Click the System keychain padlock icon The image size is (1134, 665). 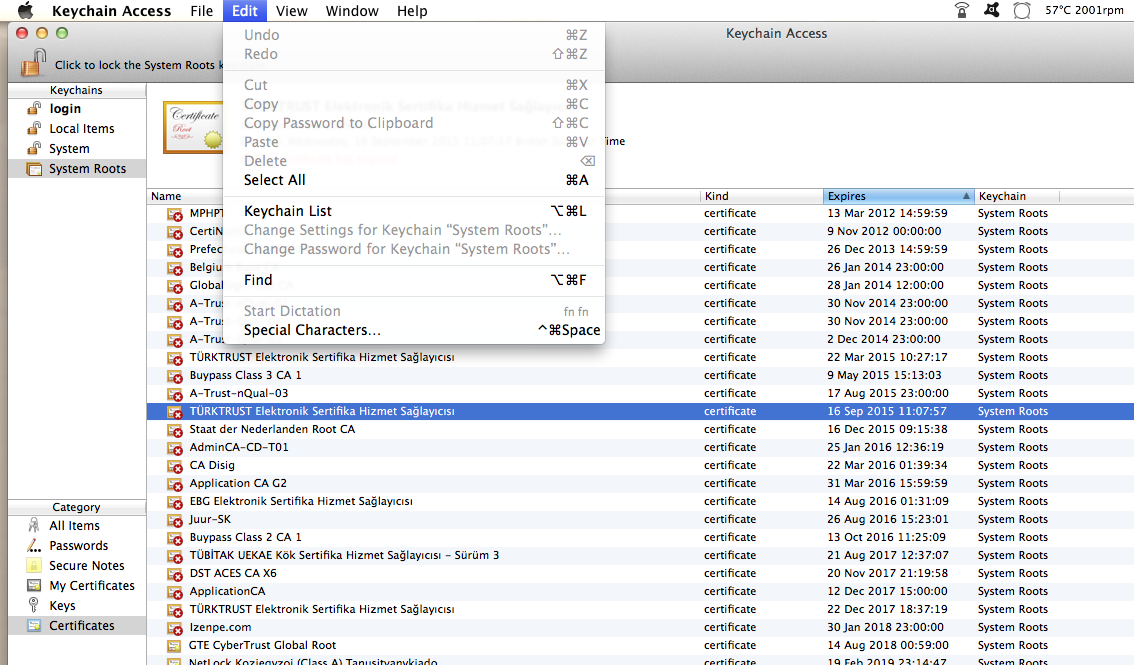pos(34,148)
